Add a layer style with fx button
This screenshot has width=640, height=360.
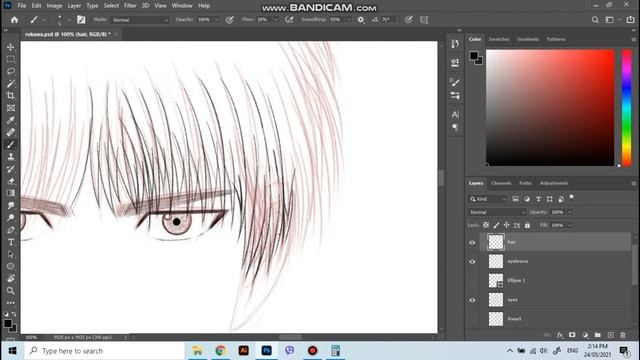pyautogui.click(x=560, y=335)
